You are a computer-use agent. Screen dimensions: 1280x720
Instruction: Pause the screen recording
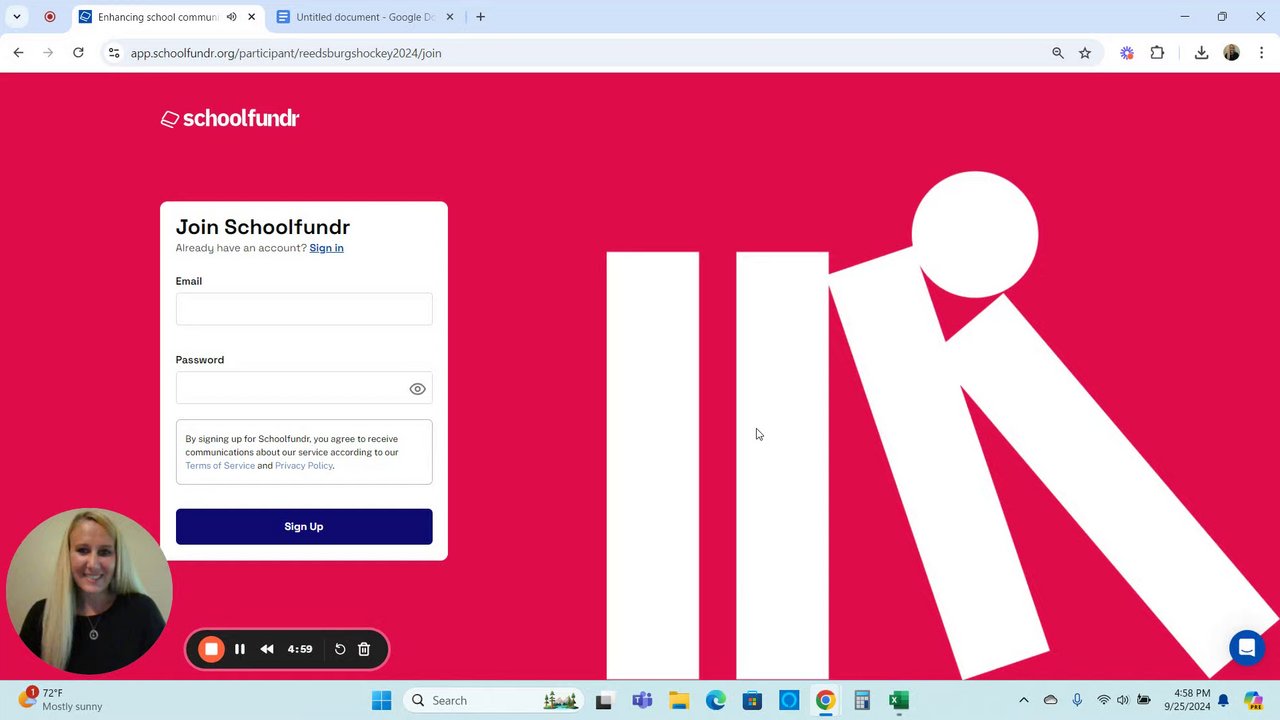click(240, 649)
